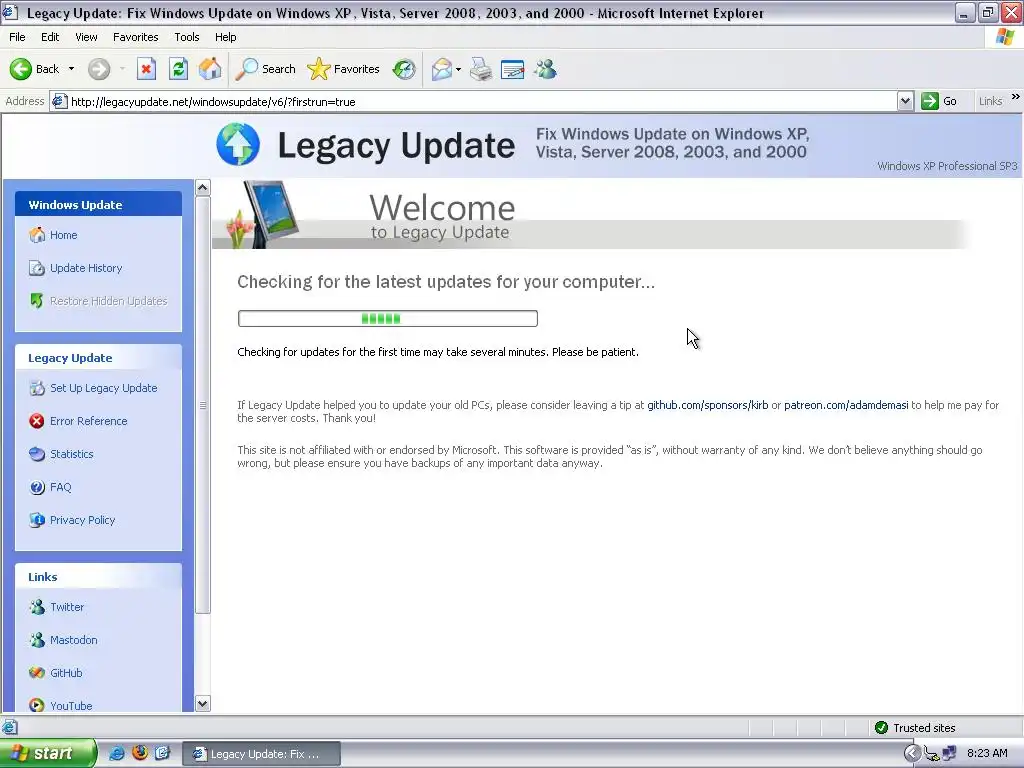Image resolution: width=1024 pixels, height=768 pixels.
Task: Expand the Links toolbar chevron
Action: 1016,97
